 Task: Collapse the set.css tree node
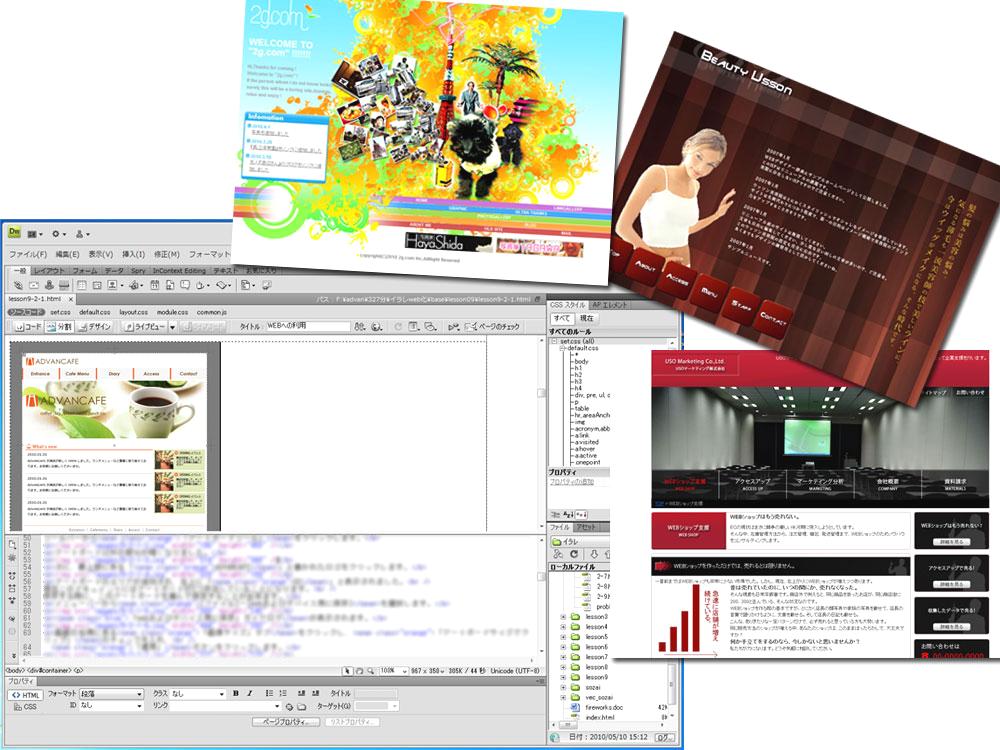click(x=554, y=340)
